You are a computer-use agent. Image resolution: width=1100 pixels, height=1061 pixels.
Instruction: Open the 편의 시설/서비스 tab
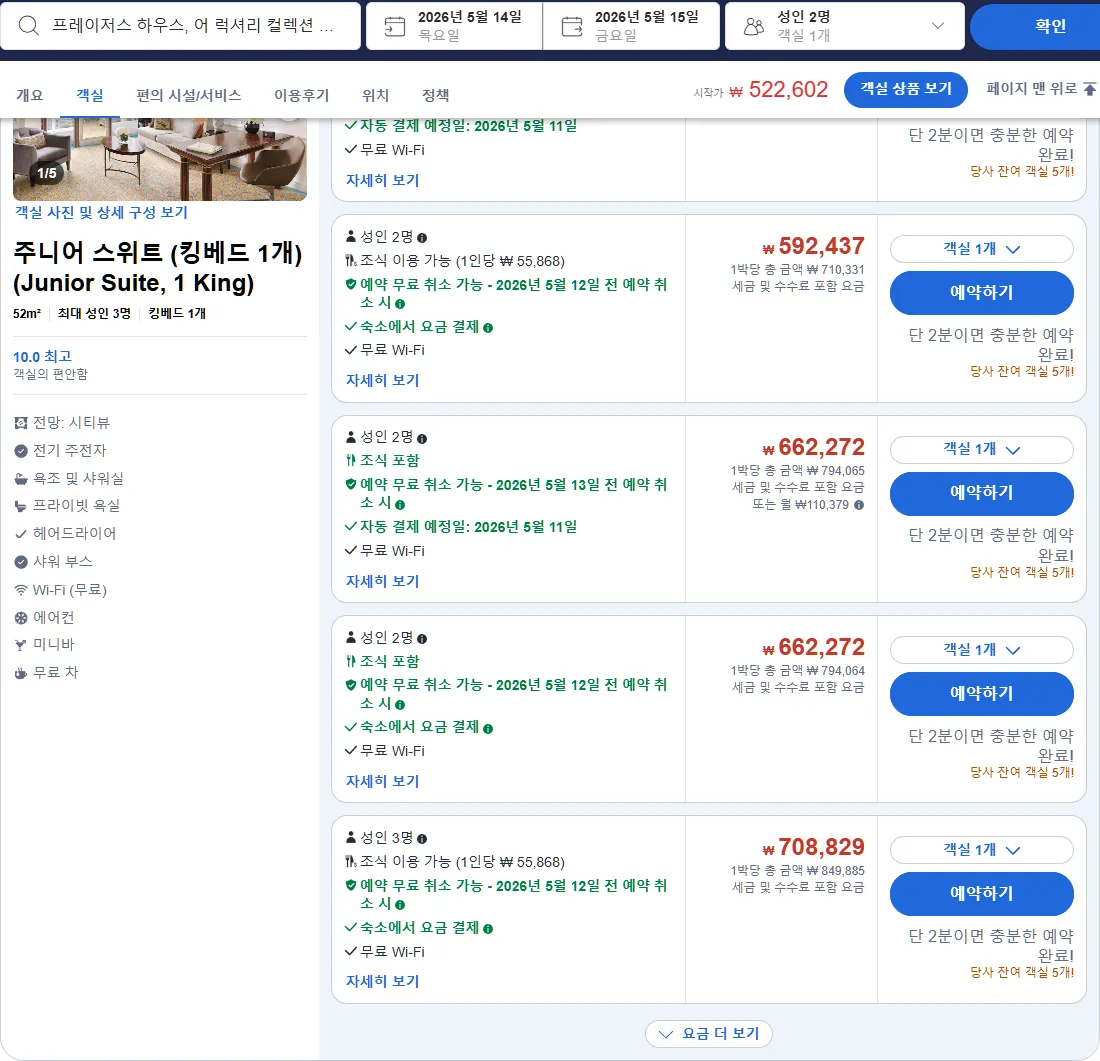click(189, 95)
